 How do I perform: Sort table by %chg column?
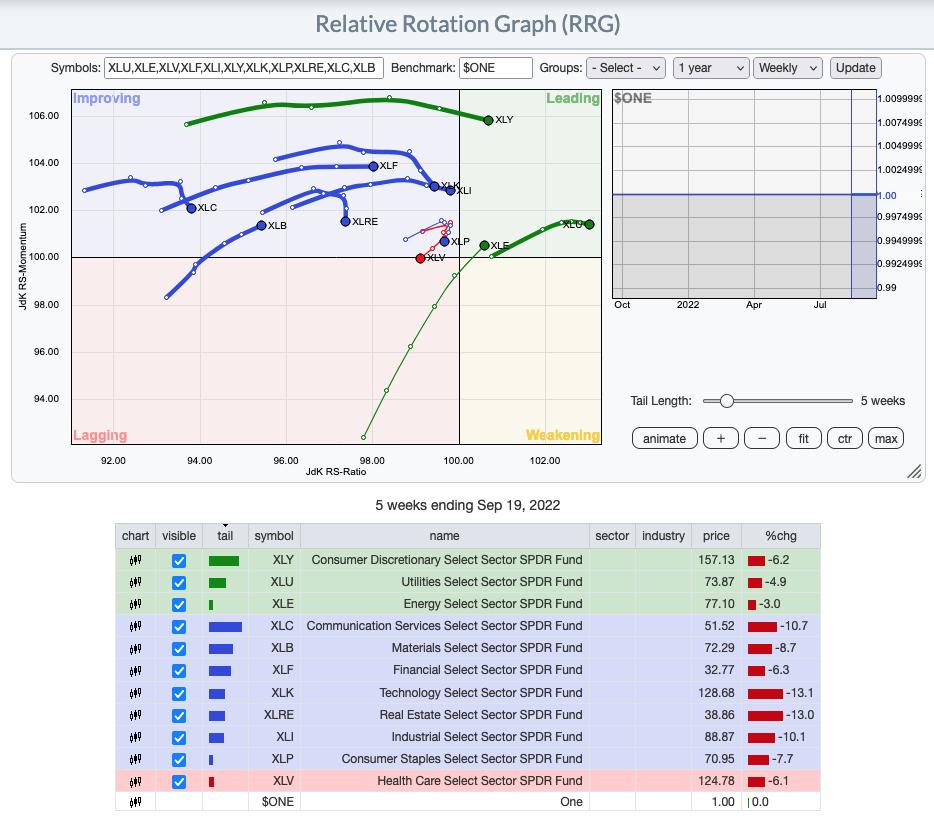click(x=781, y=536)
